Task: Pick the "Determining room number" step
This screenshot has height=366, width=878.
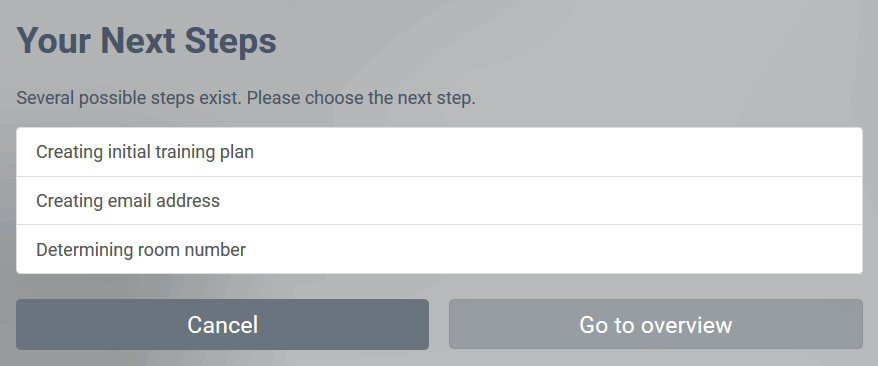Action: pos(439,250)
